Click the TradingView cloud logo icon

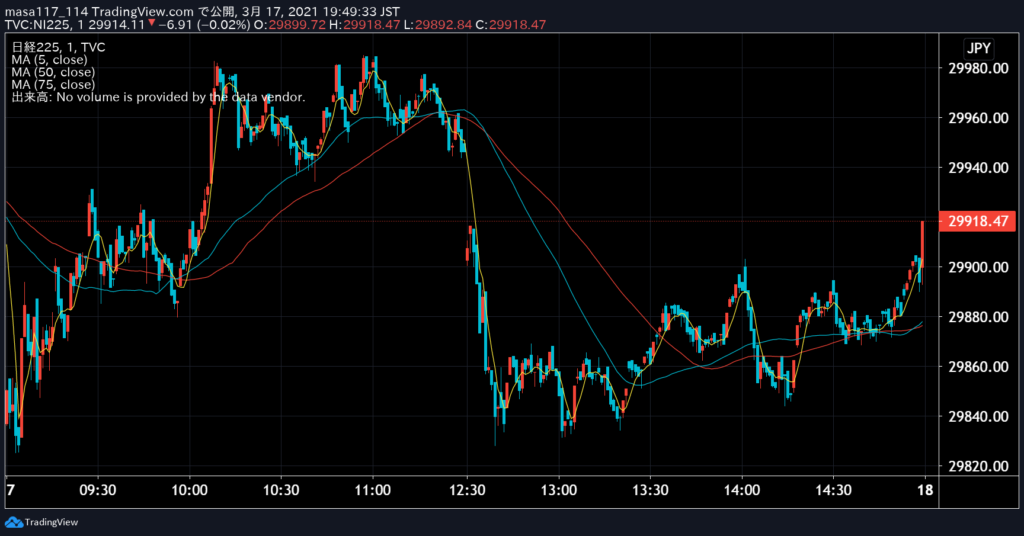(13, 522)
